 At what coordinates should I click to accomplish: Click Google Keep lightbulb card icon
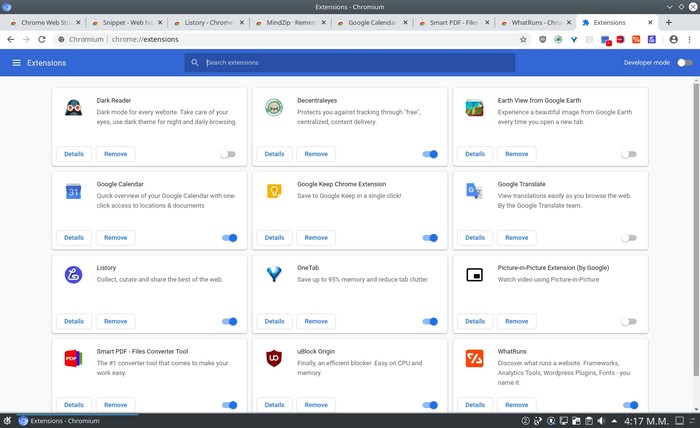coord(274,191)
